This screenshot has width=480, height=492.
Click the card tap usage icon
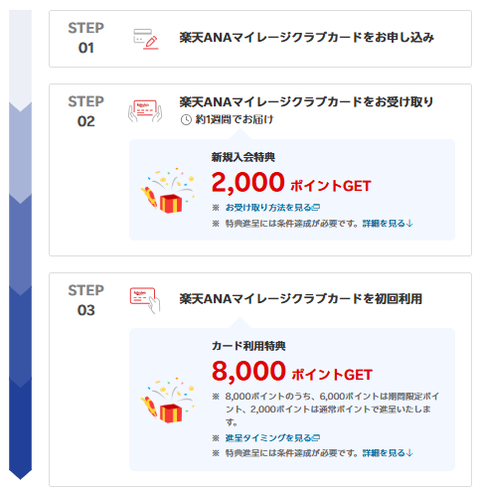click(x=145, y=300)
